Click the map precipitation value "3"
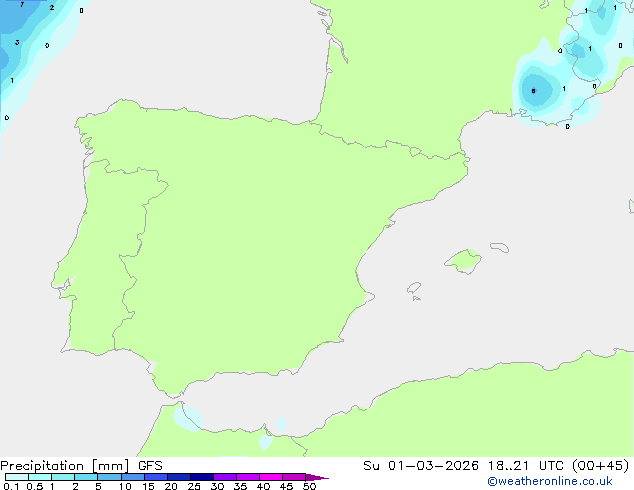634x490 pixels. pyautogui.click(x=17, y=42)
